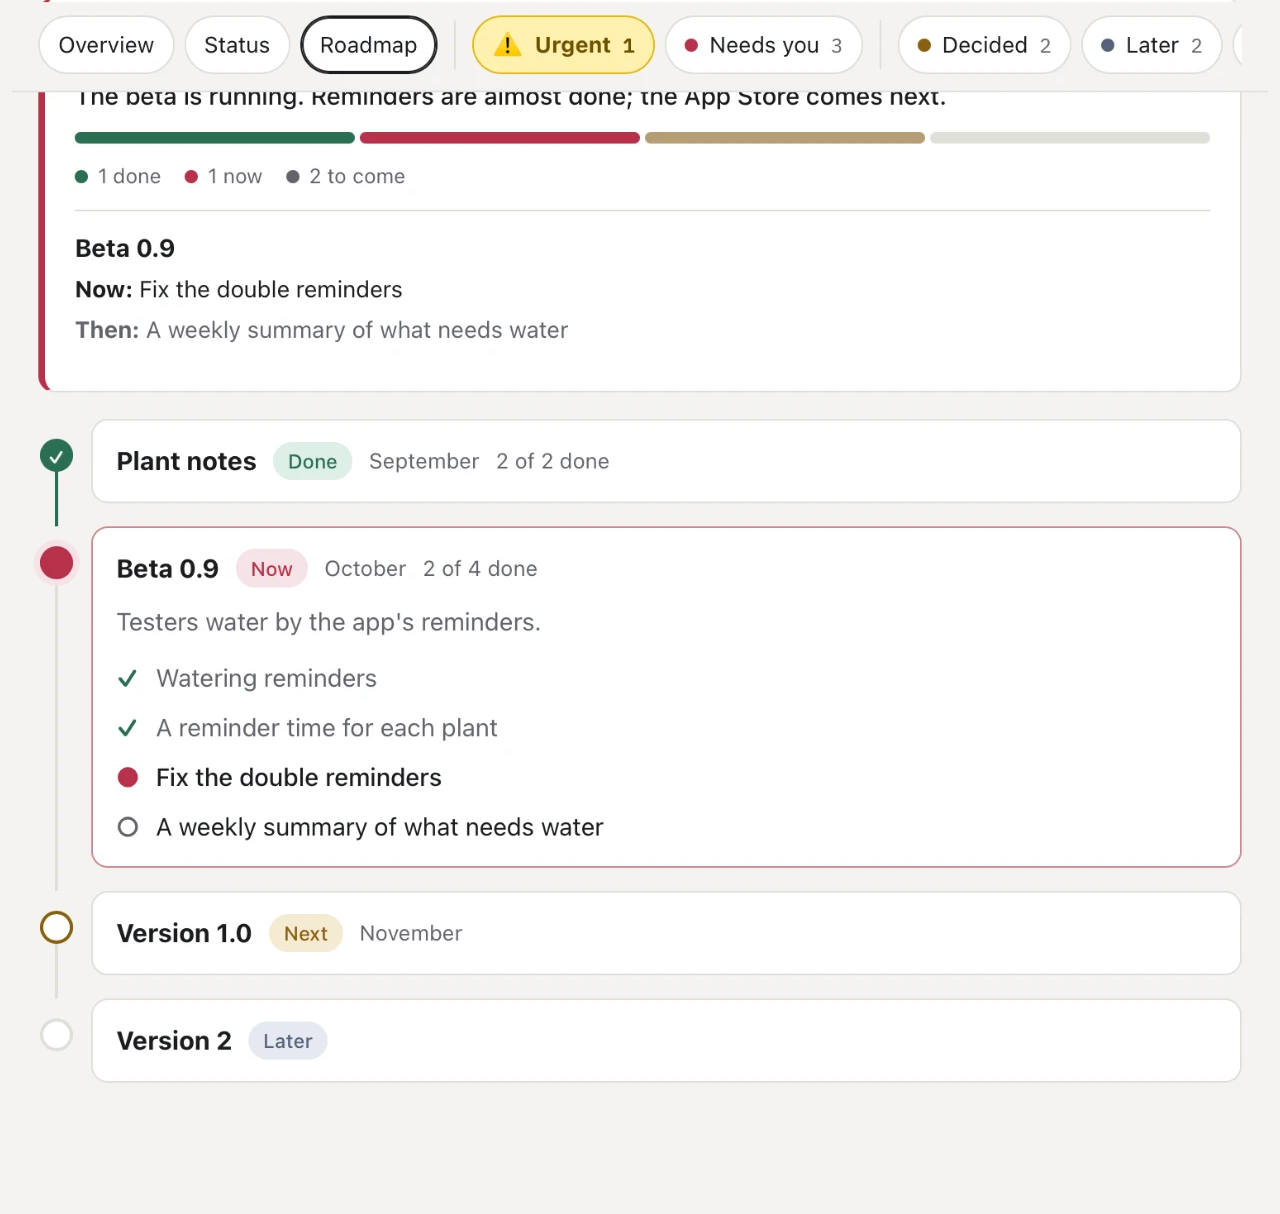Screen dimensions: 1280x1214
Task: Click the red timeline dot beside the Beta 0.9 card
Action: [x=56, y=563]
